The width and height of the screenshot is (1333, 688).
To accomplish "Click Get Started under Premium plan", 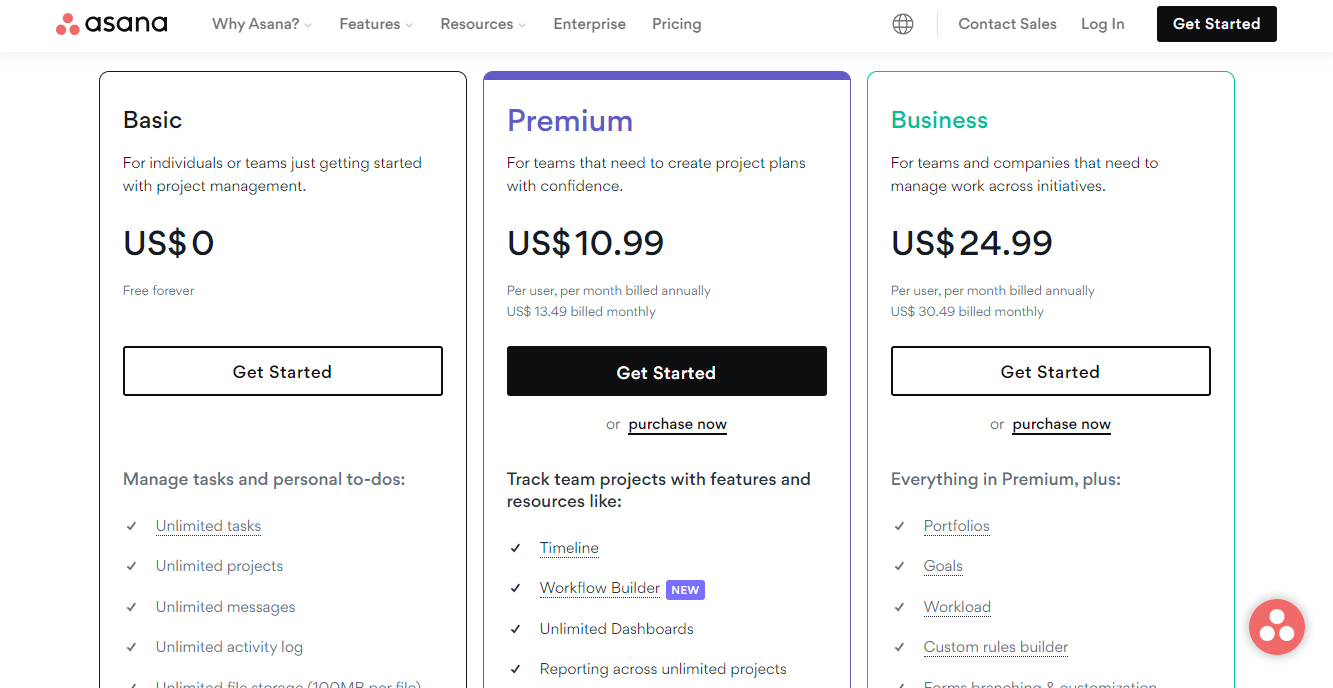I will 666,372.
